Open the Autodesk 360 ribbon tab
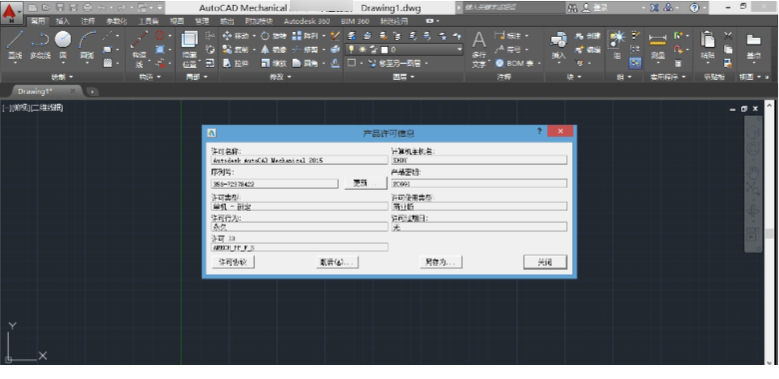779x379 pixels. 307,21
